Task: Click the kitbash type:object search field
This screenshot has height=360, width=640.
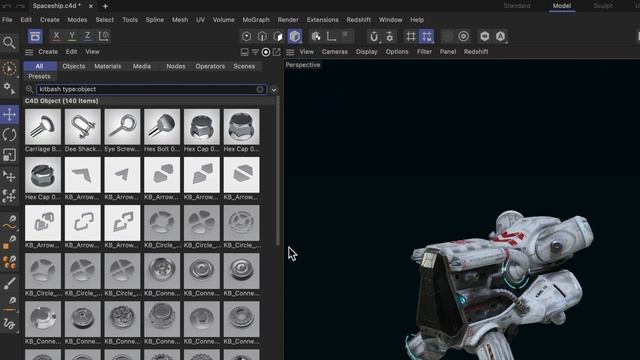Action: [x=151, y=89]
